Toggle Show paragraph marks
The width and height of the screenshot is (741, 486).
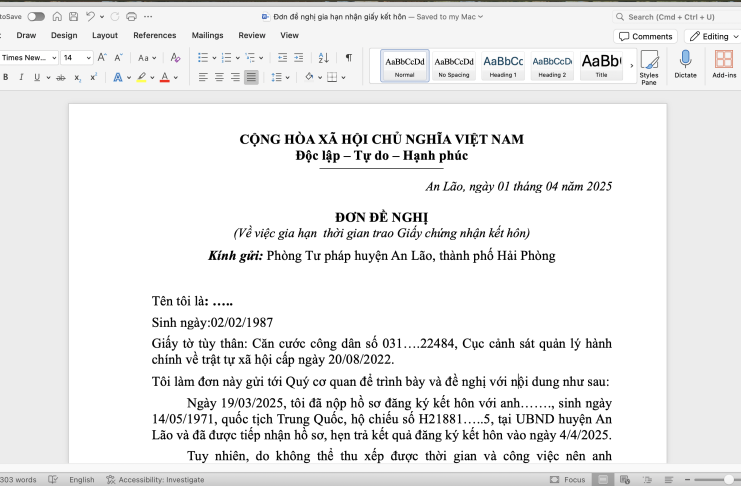click(x=349, y=58)
